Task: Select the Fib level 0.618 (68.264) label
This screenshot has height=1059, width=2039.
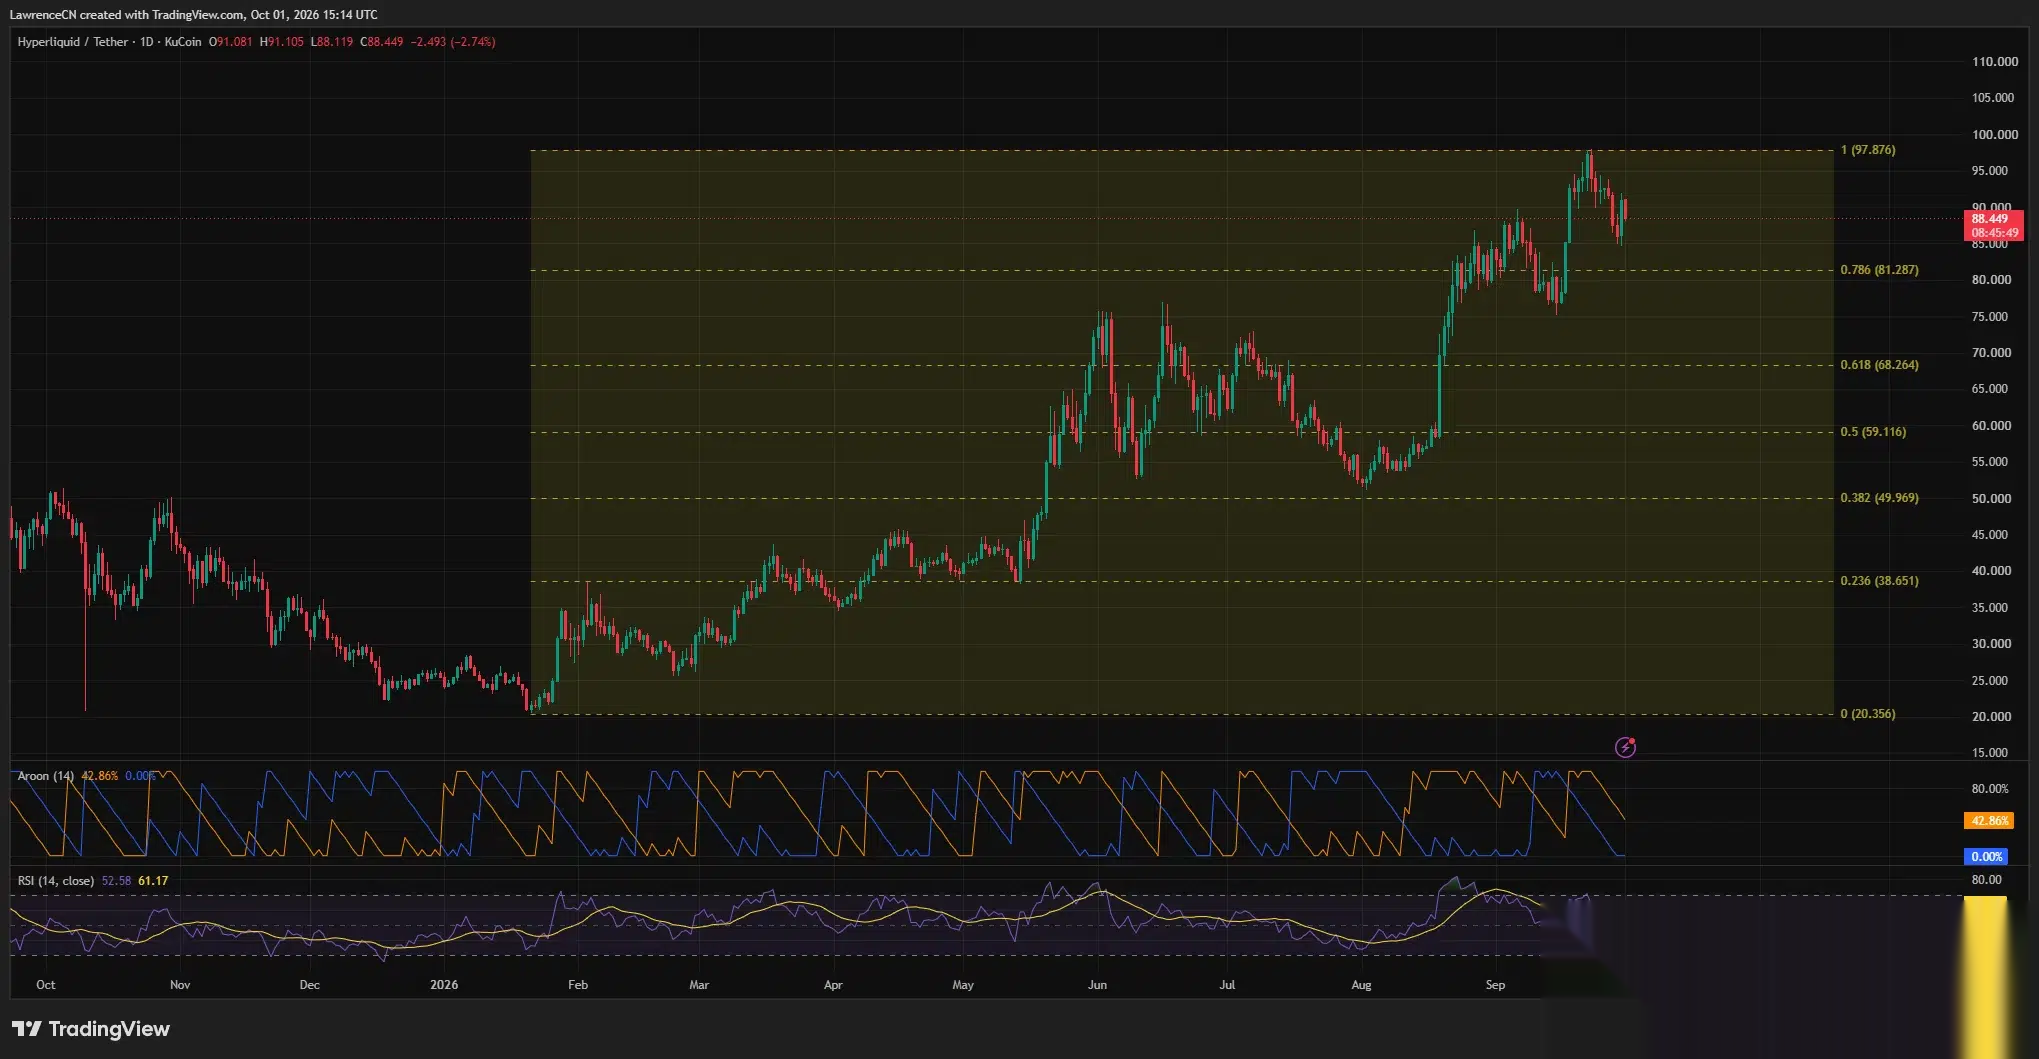Action: tap(1879, 365)
